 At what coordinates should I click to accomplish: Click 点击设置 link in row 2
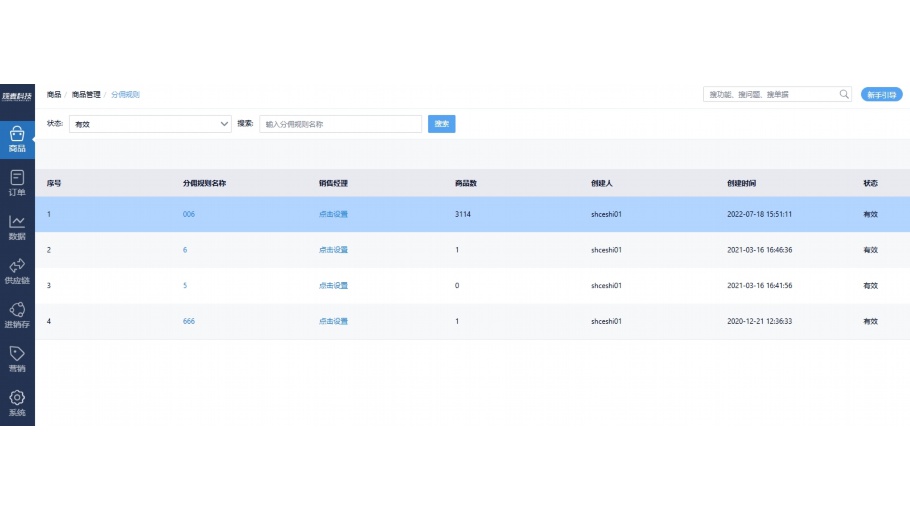(x=333, y=250)
